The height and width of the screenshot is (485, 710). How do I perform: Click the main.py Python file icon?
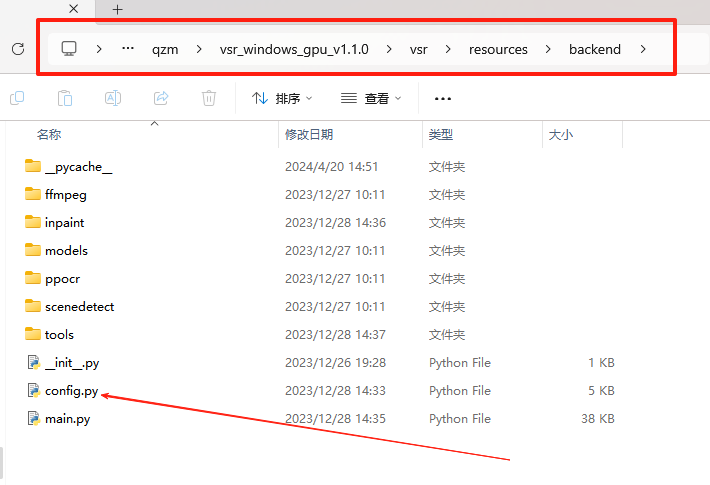(34, 418)
